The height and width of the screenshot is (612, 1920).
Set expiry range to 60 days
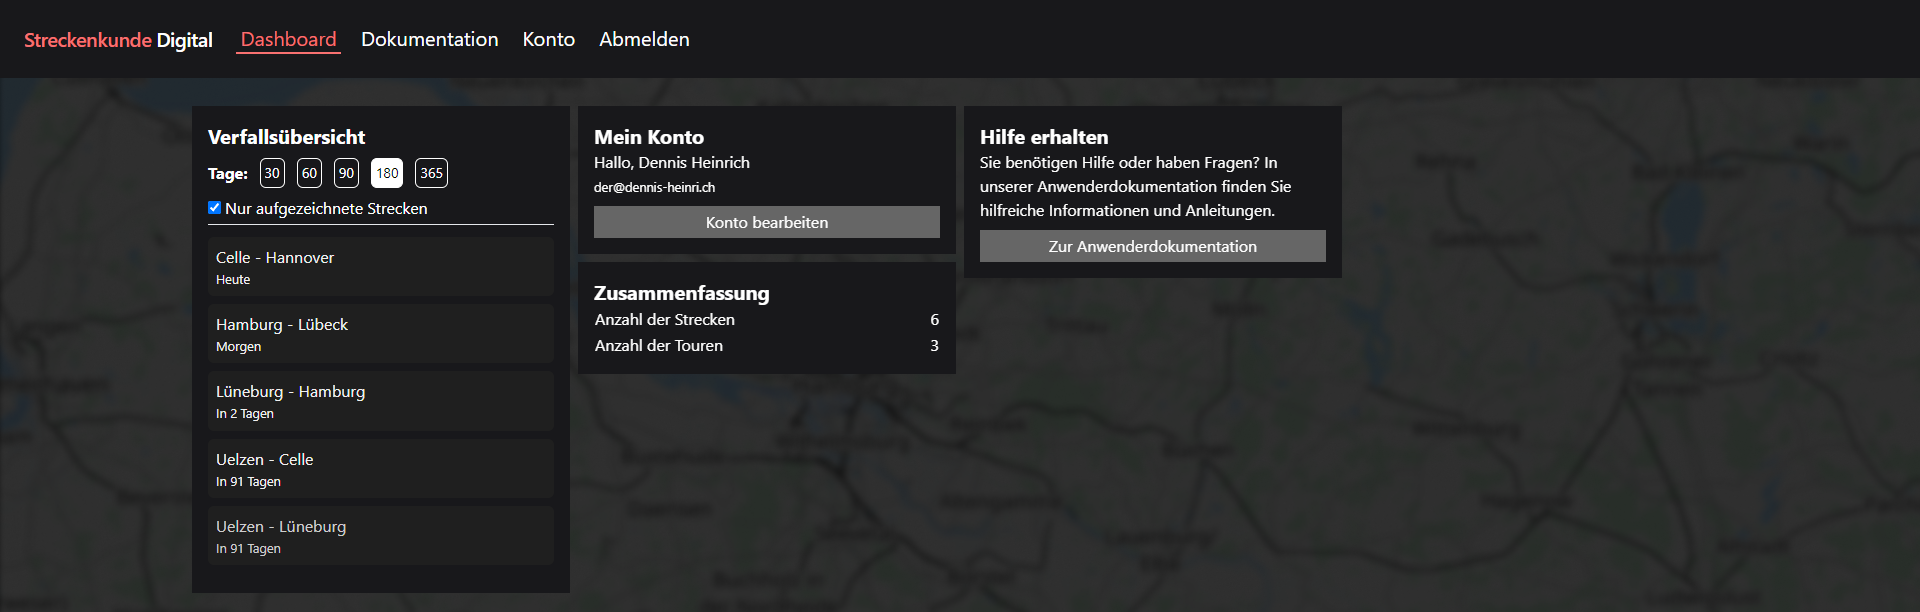[x=309, y=173]
